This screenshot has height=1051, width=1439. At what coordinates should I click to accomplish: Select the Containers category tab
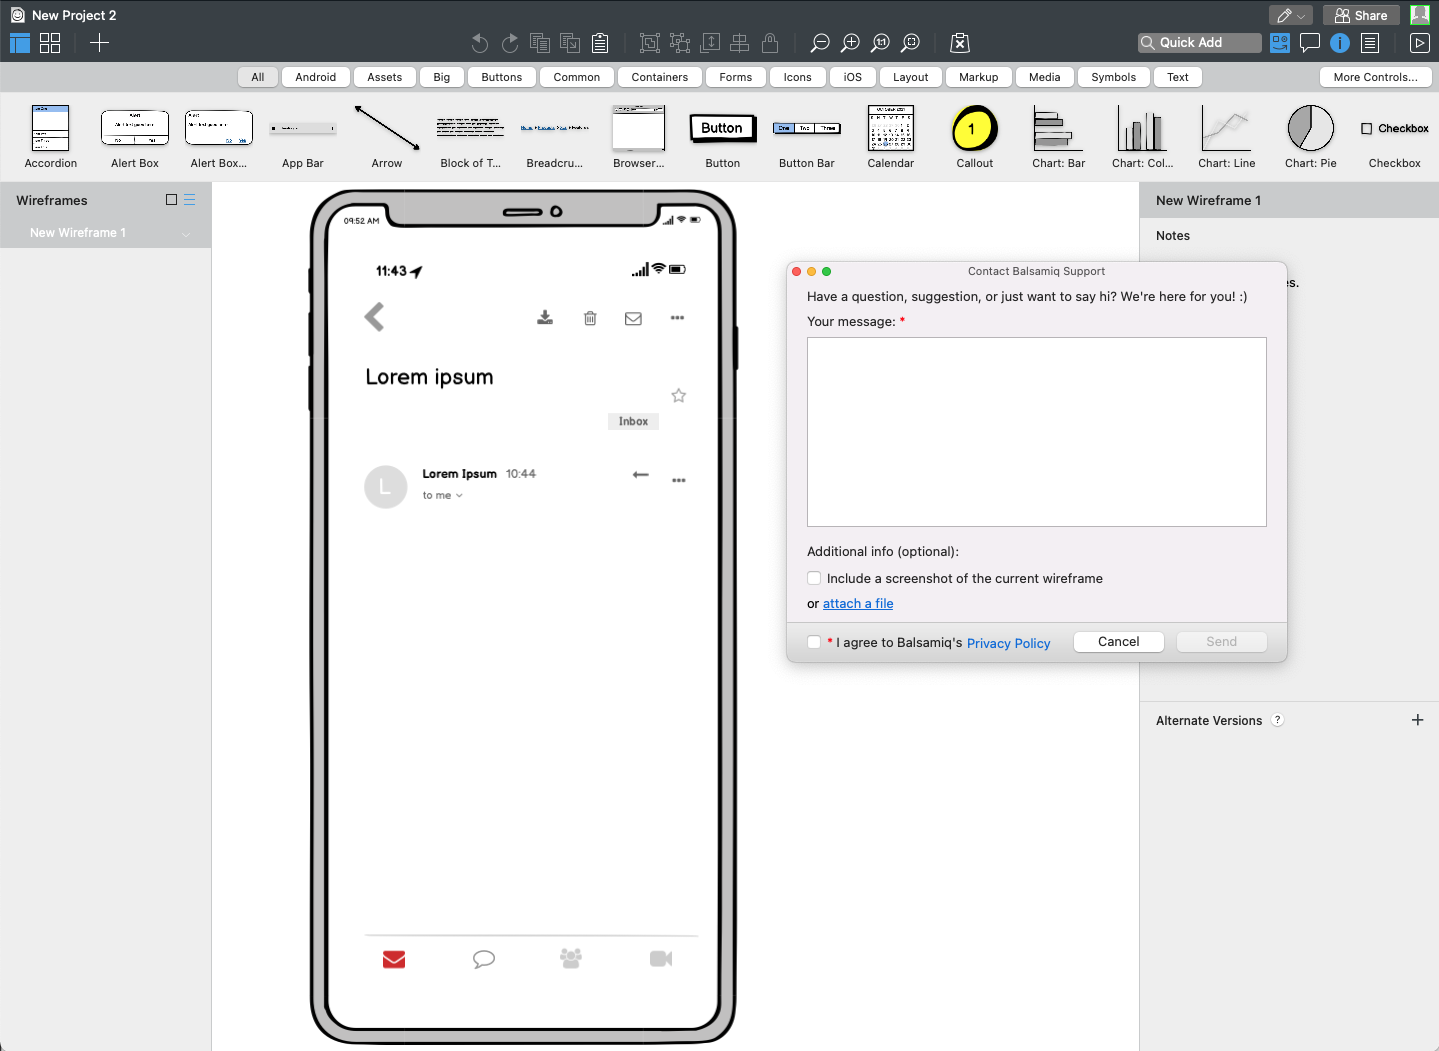pos(659,77)
